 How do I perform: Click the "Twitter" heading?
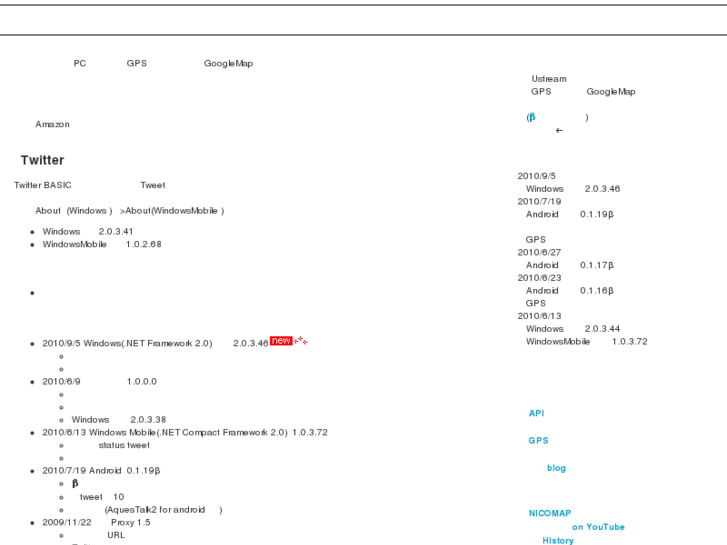pos(42,160)
